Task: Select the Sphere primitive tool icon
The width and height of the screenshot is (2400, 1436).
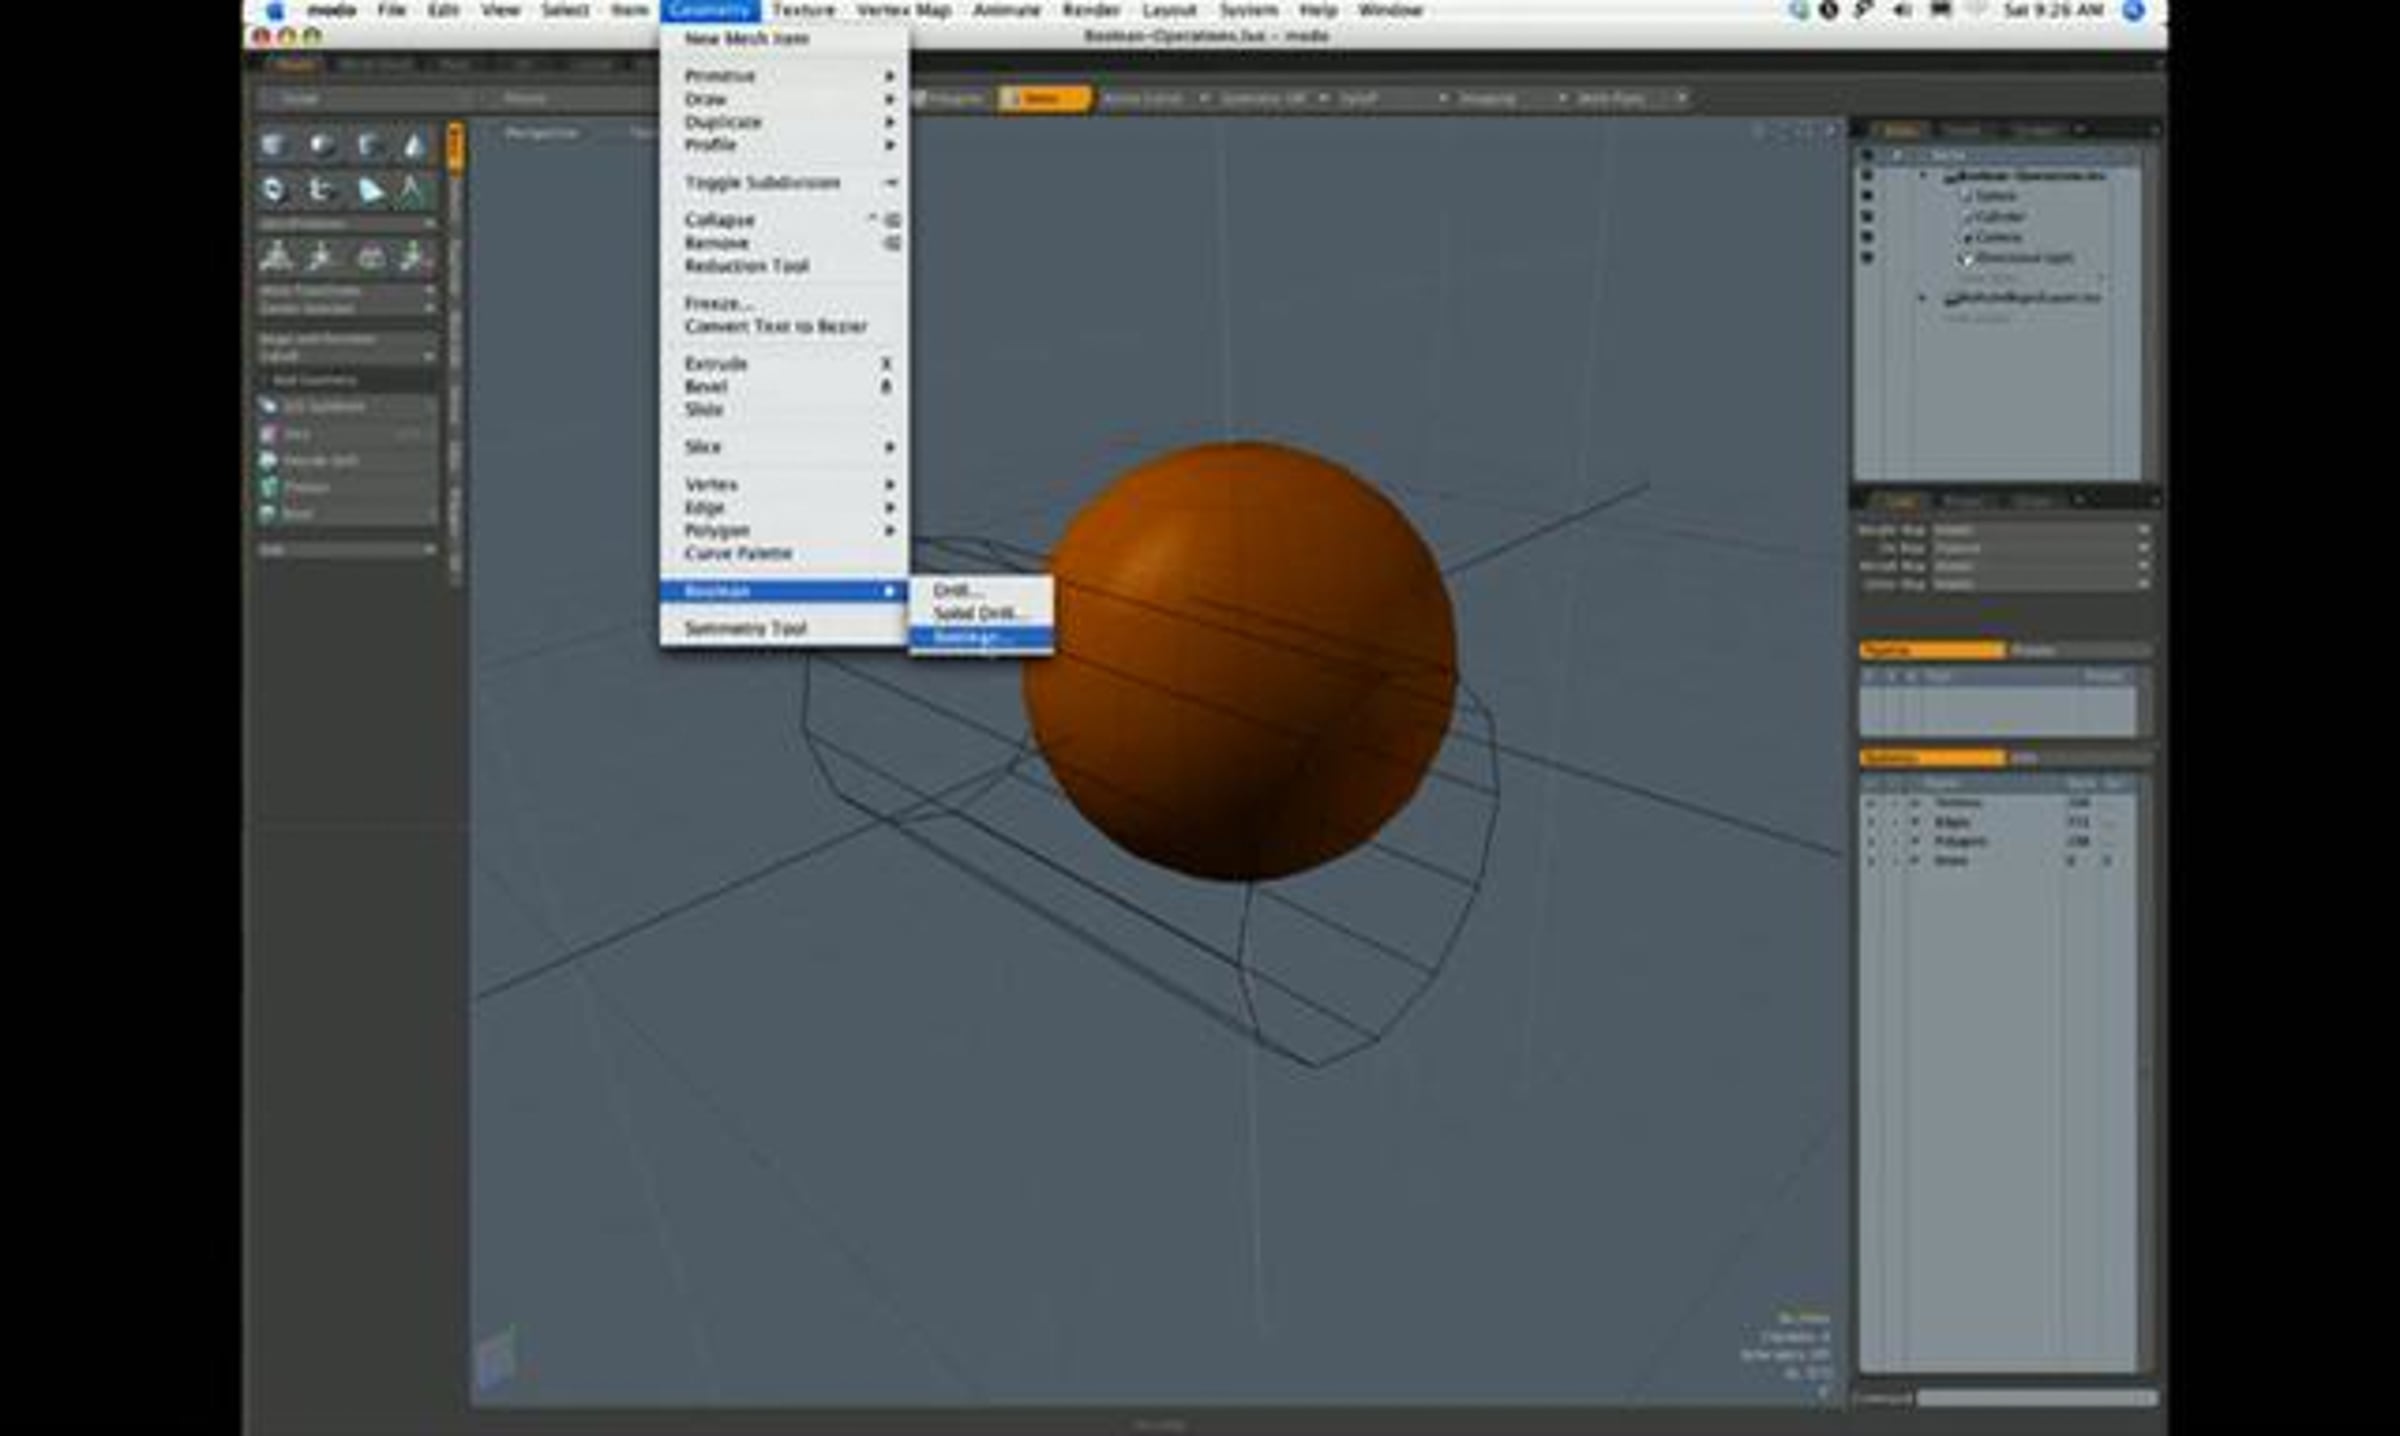Action: (321, 146)
